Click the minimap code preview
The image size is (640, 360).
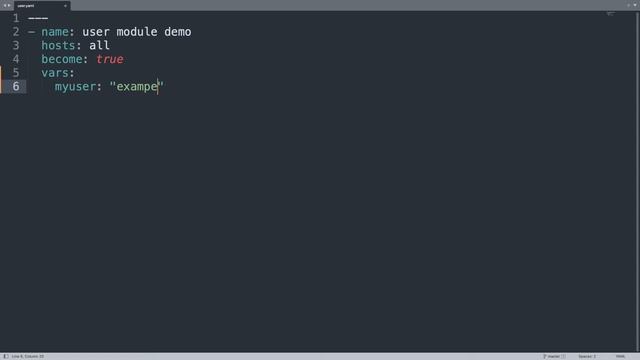click(x=611, y=14)
